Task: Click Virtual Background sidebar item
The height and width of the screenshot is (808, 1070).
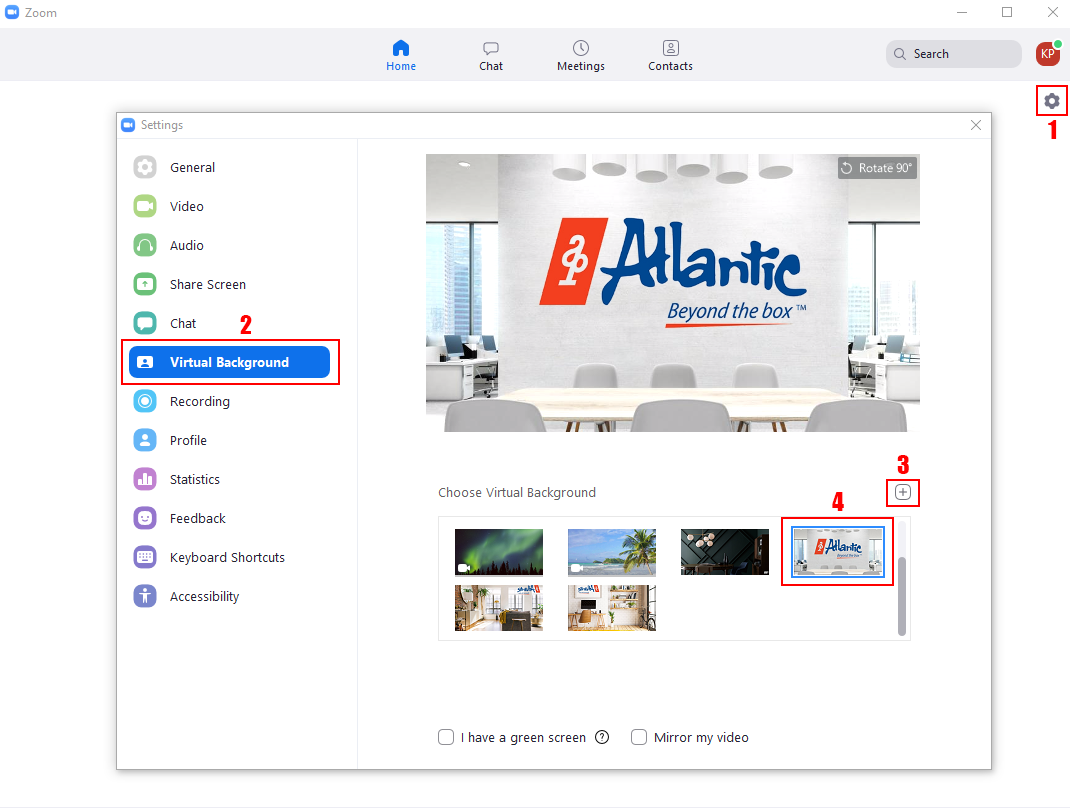Action: click(x=229, y=362)
